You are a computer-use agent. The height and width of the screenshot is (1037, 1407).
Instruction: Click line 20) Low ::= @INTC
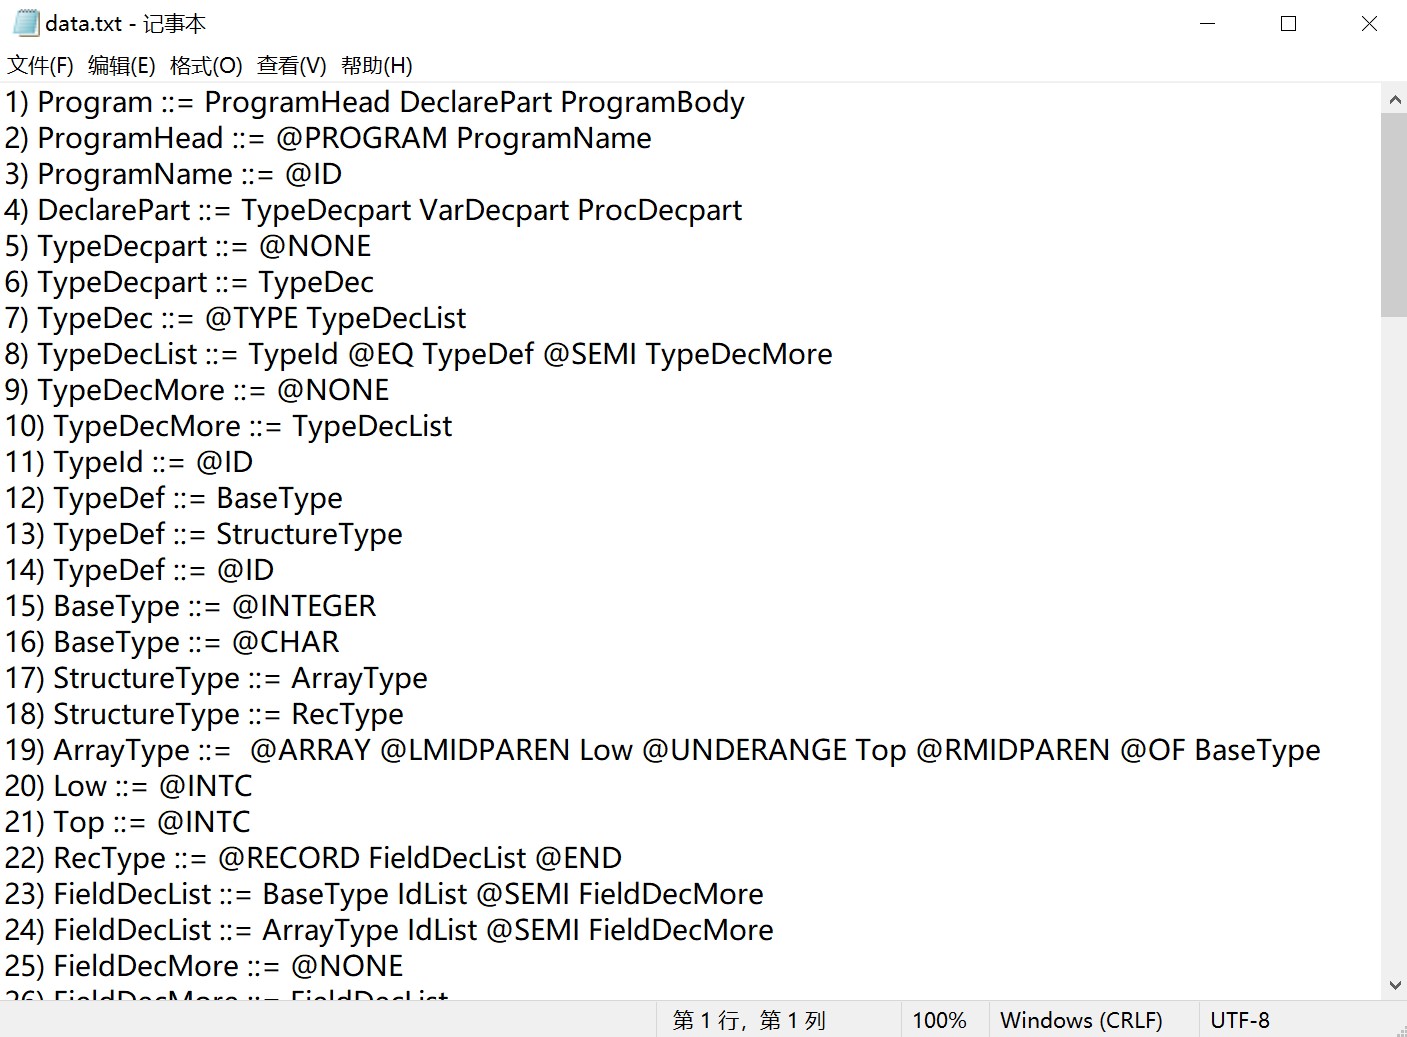pos(128,786)
